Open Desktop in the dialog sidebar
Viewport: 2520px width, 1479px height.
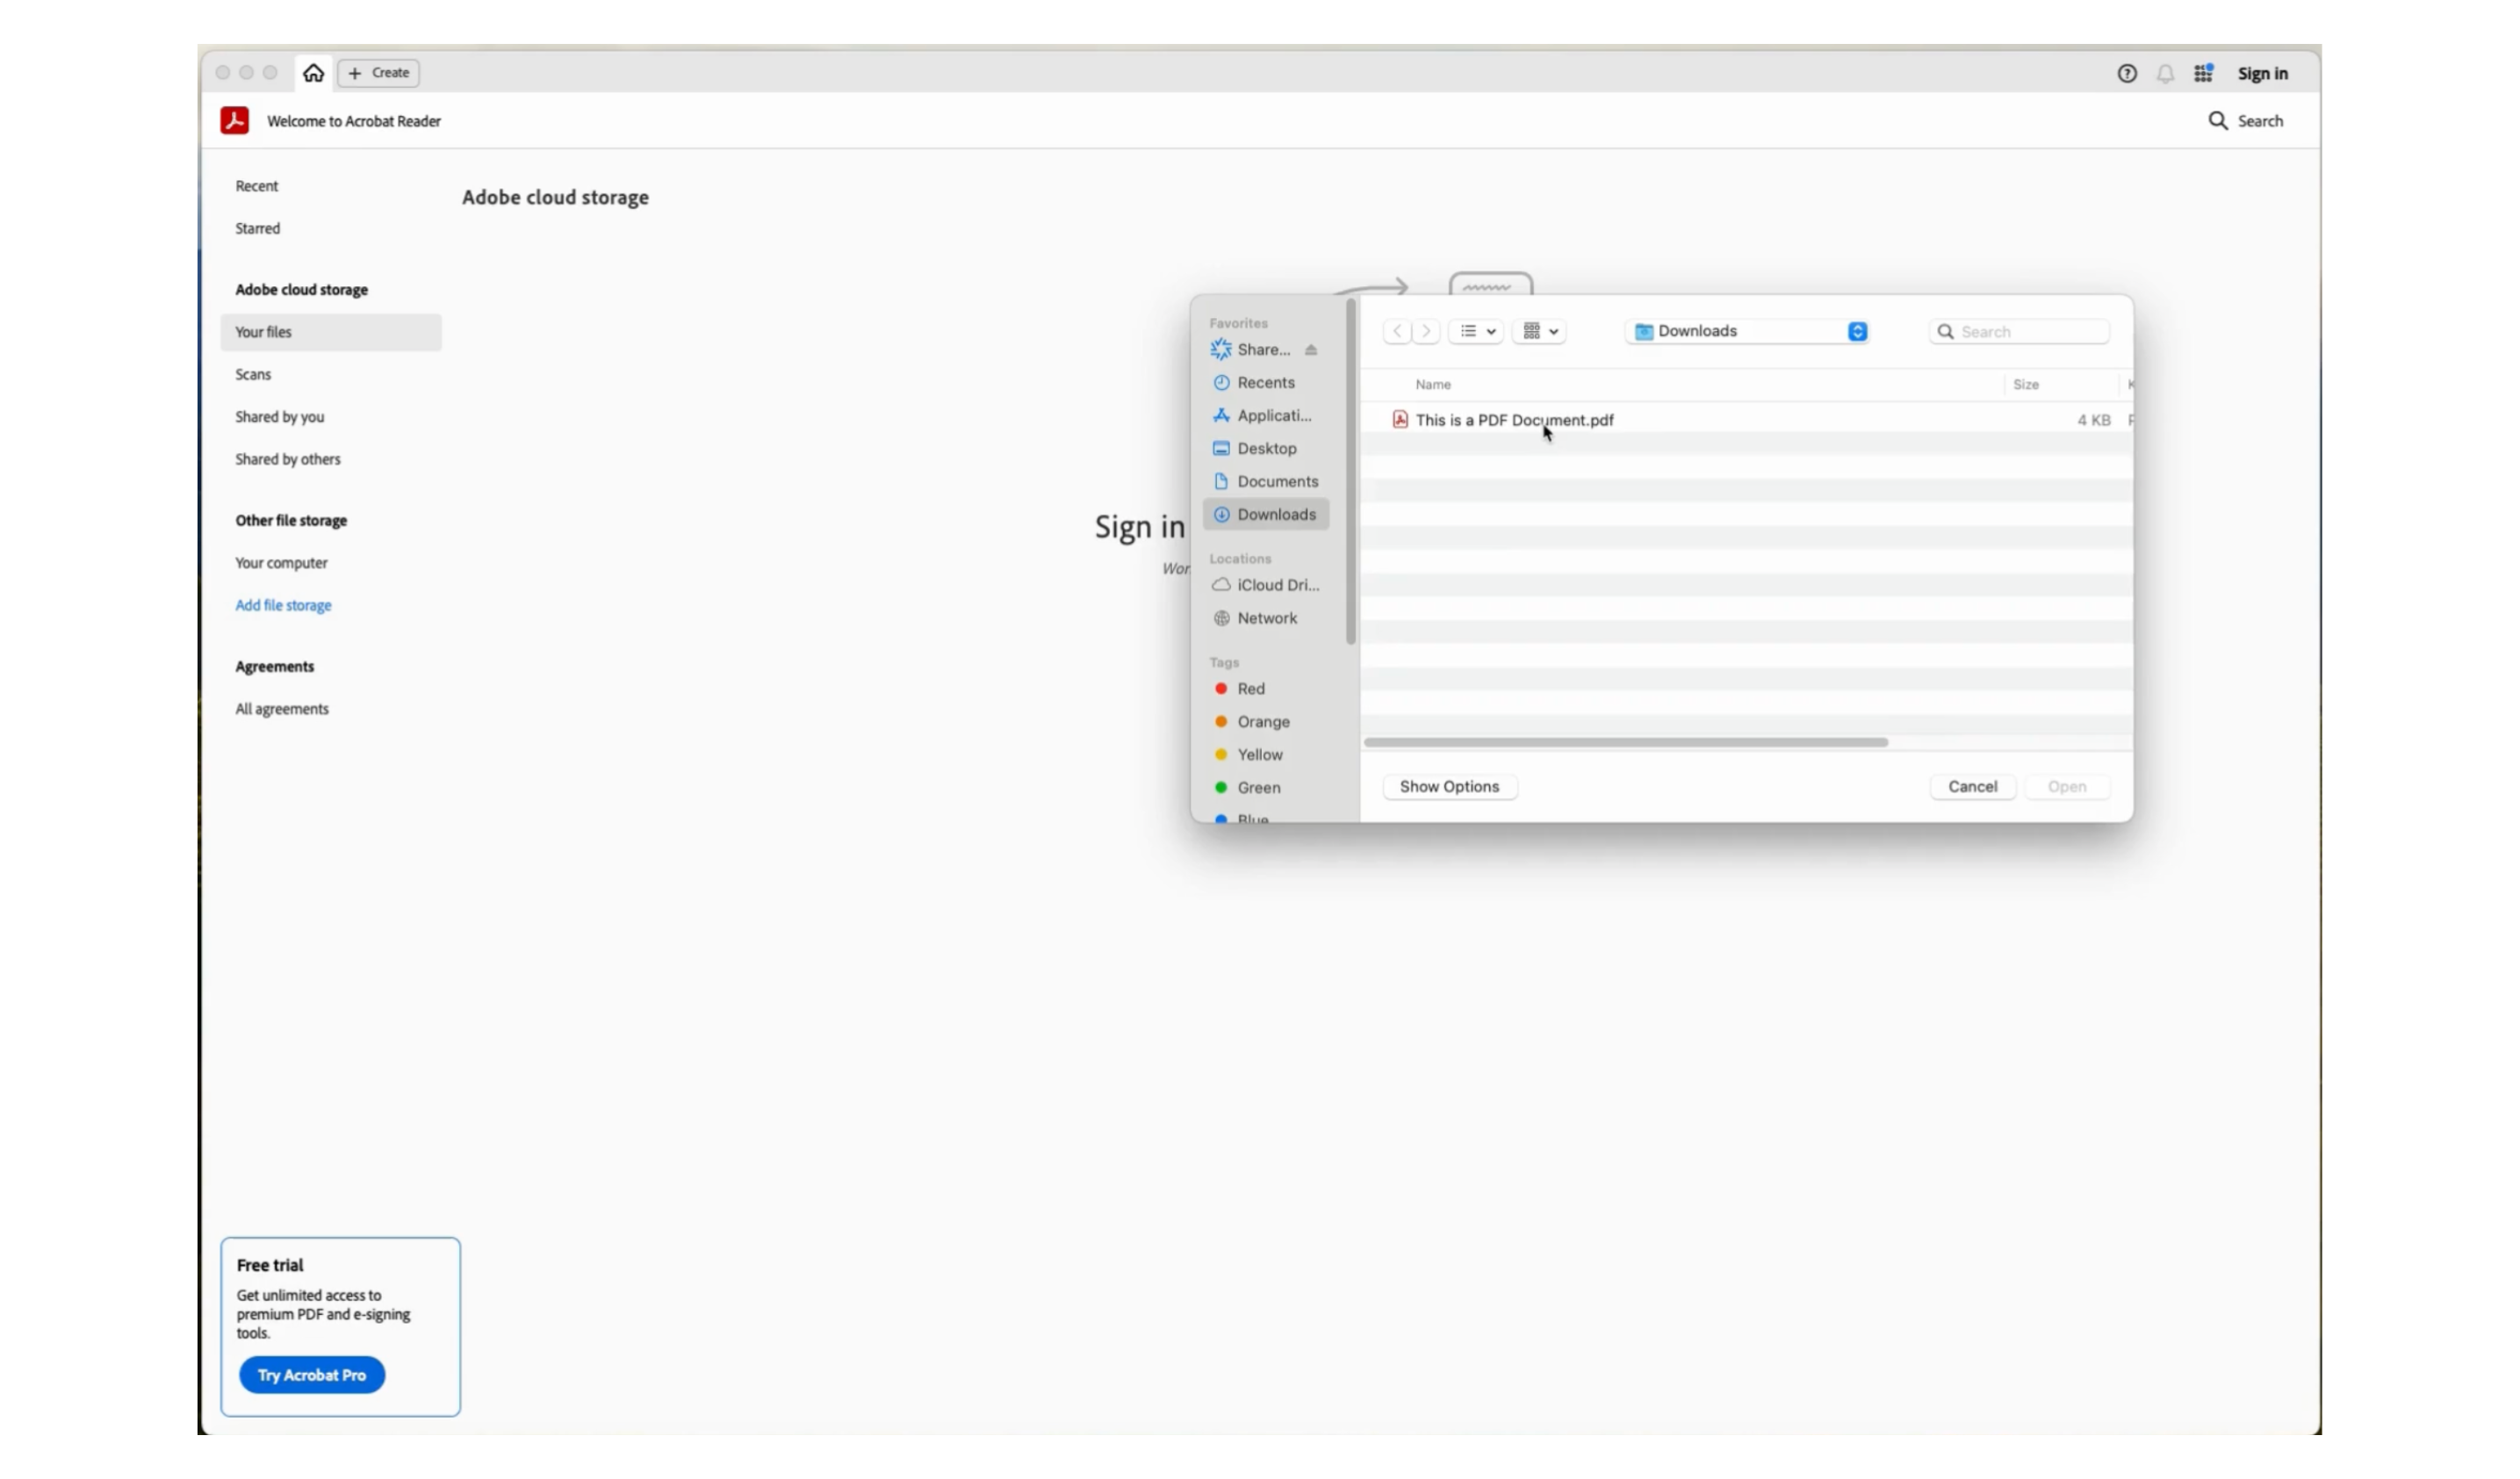coord(1265,449)
